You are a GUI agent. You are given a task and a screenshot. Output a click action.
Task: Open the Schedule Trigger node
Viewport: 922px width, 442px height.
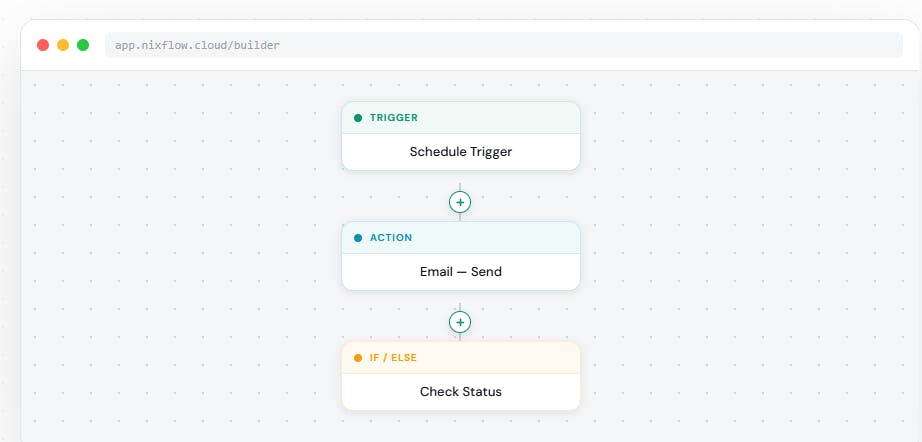click(x=461, y=152)
